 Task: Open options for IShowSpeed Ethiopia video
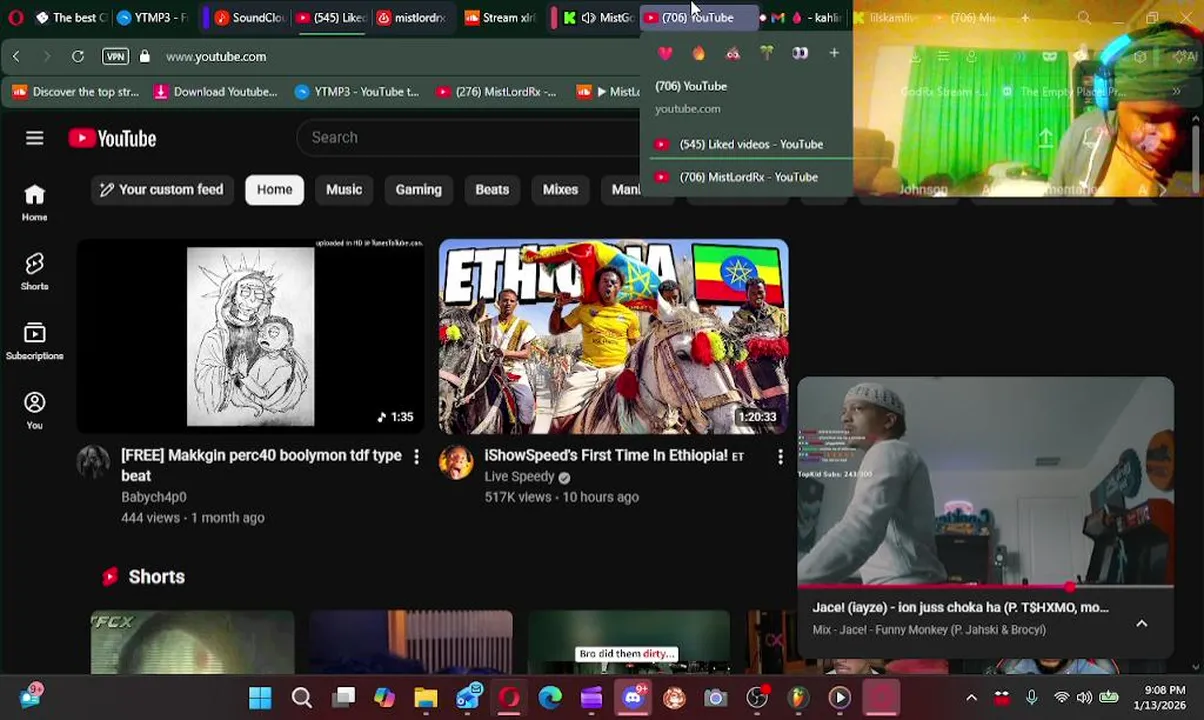click(x=780, y=456)
